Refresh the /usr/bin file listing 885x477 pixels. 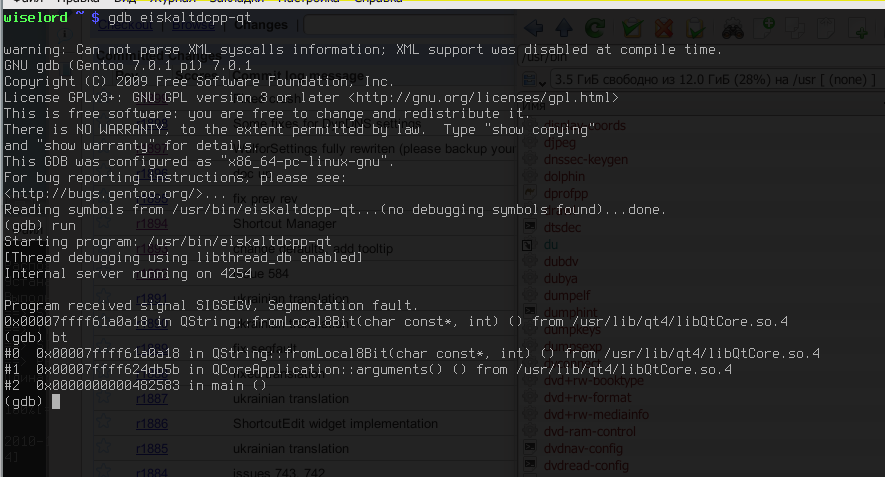click(596, 30)
